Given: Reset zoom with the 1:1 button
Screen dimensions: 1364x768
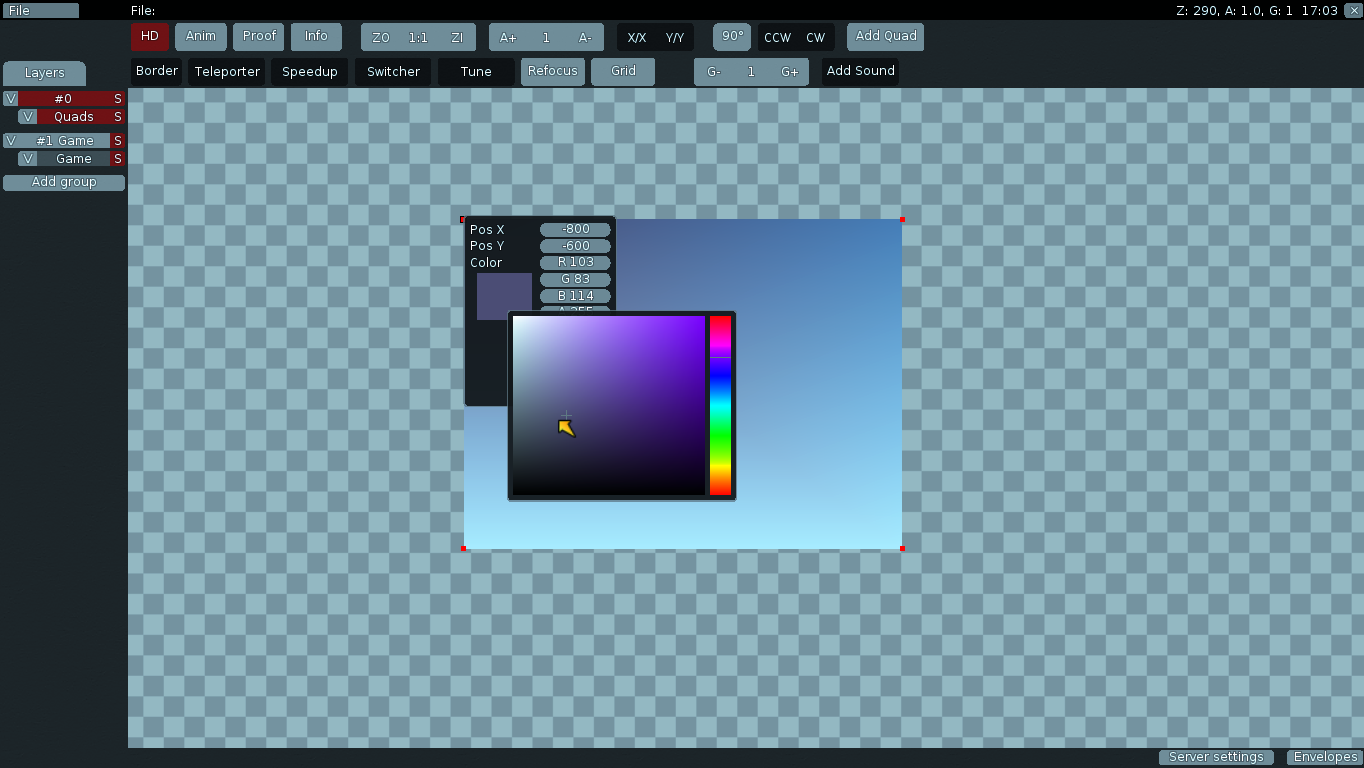Looking at the screenshot, I should [x=418, y=38].
